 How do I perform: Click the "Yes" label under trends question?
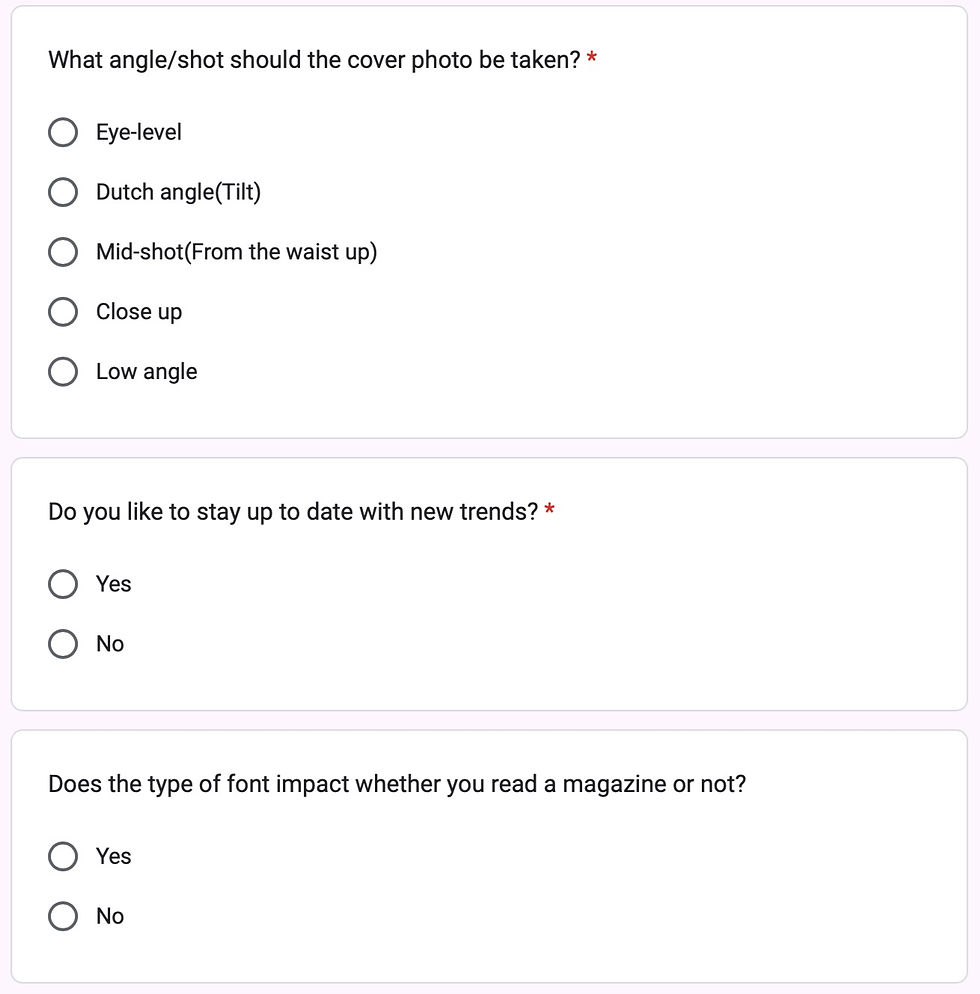pos(114,584)
